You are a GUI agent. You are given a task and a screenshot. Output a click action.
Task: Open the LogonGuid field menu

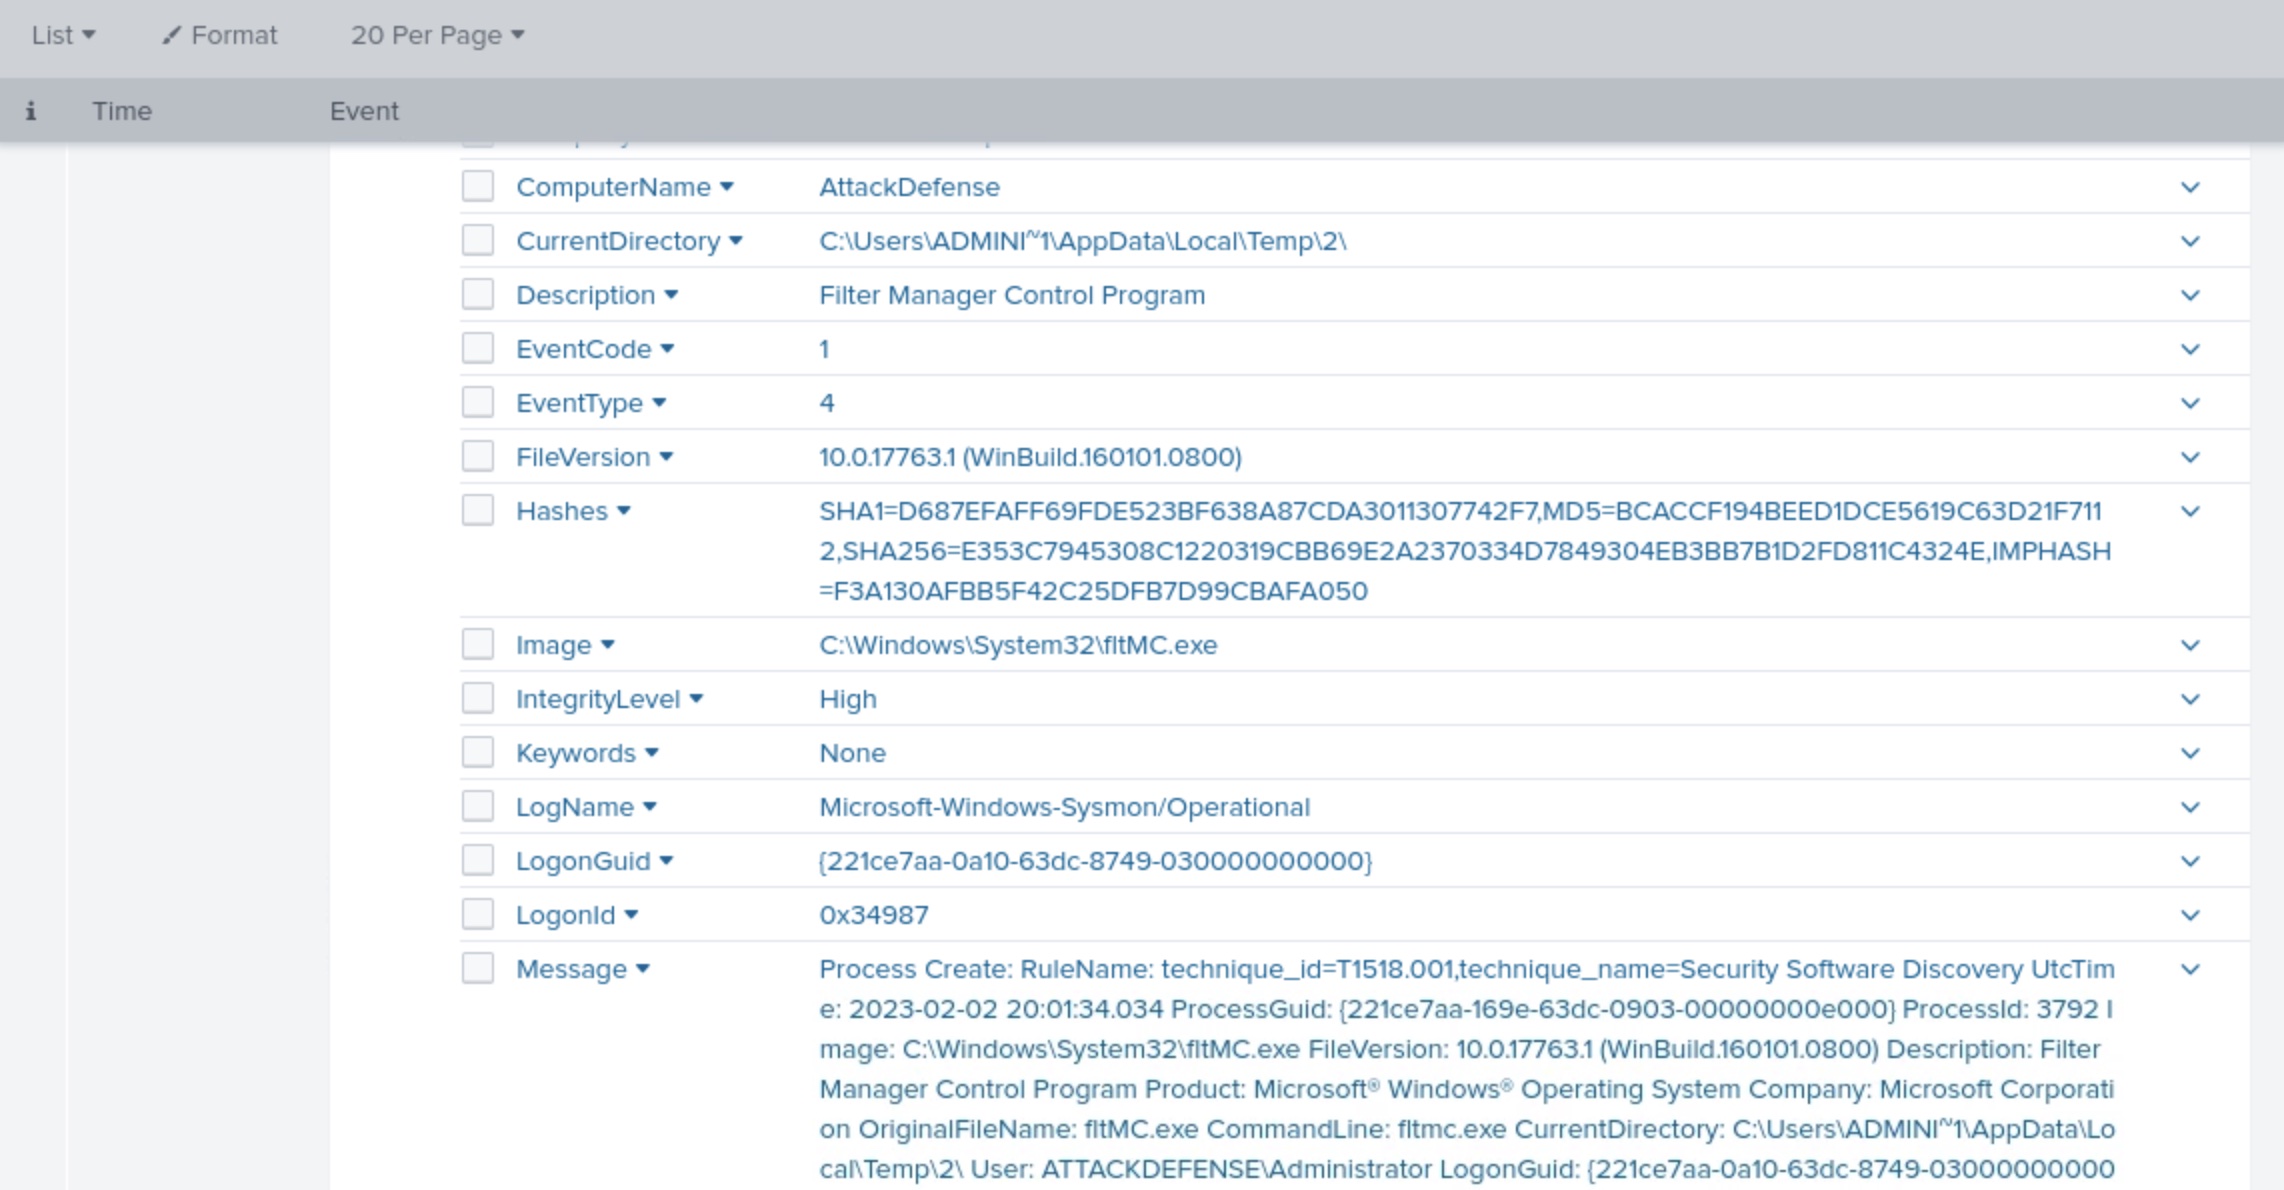595,861
